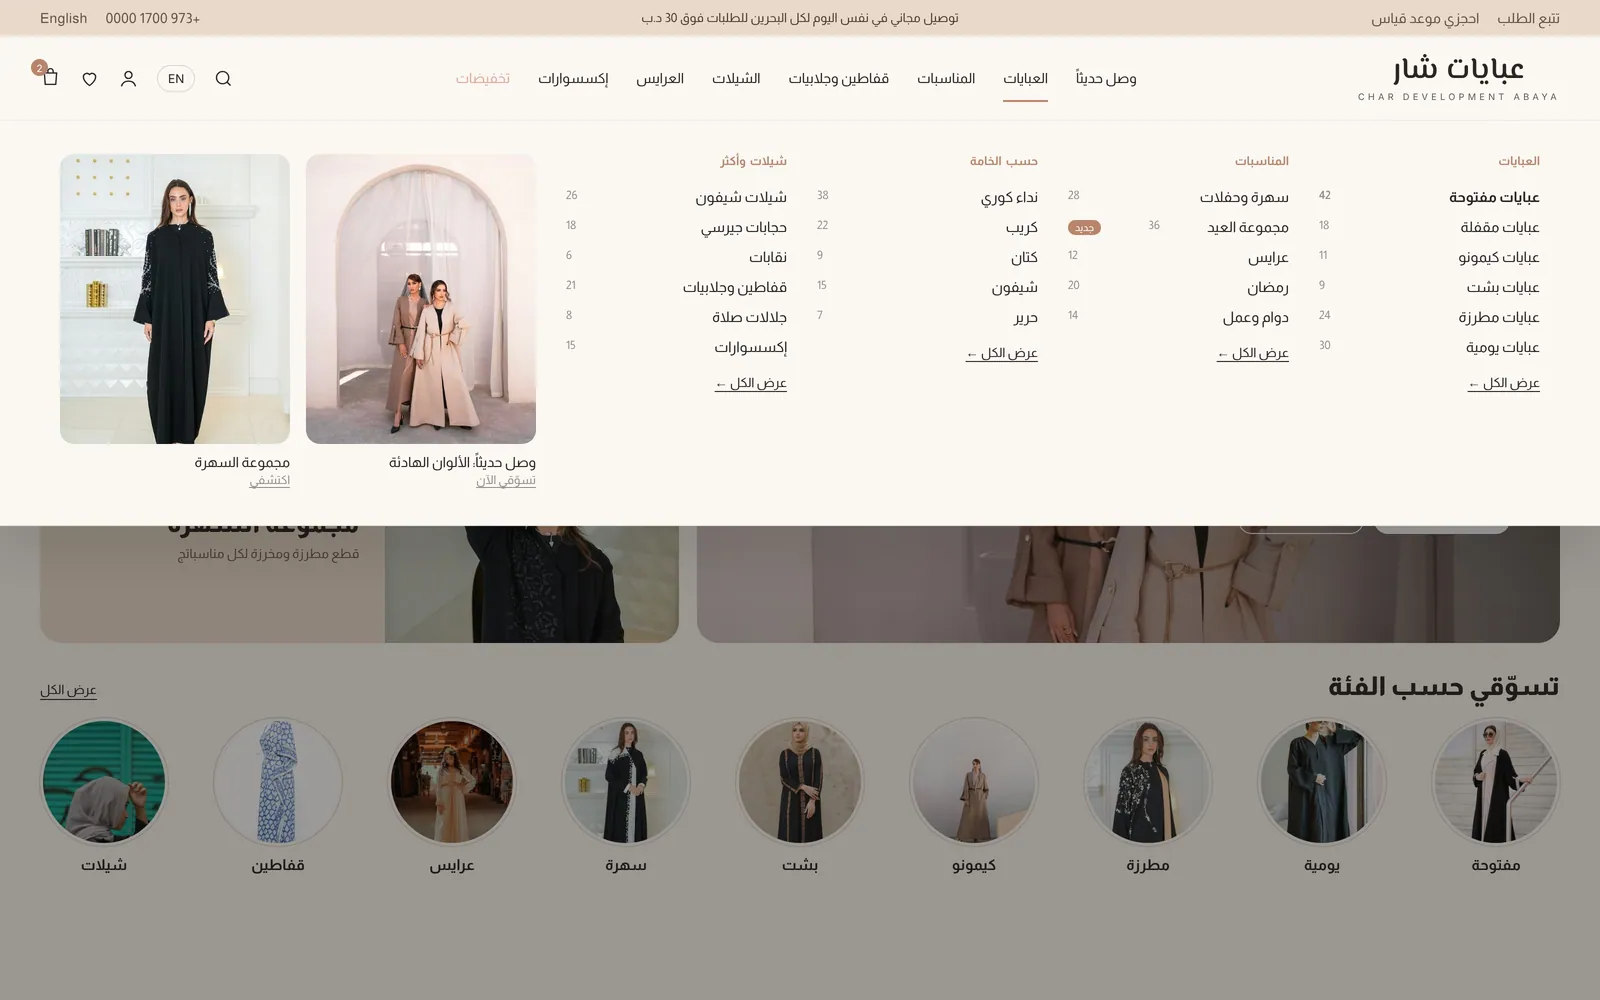Open the كيمونو category circle
Screen dimensions: 1600x1000
(x=974, y=782)
